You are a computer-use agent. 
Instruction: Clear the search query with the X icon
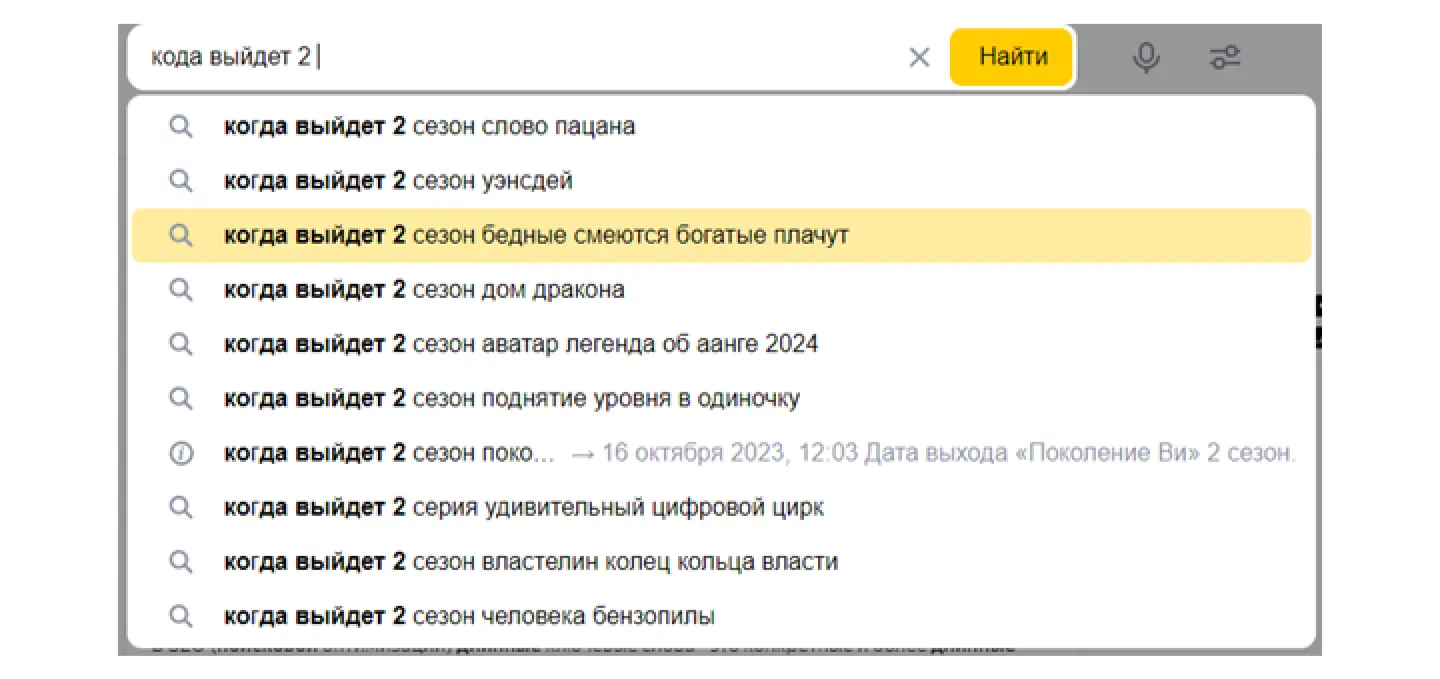(x=919, y=58)
